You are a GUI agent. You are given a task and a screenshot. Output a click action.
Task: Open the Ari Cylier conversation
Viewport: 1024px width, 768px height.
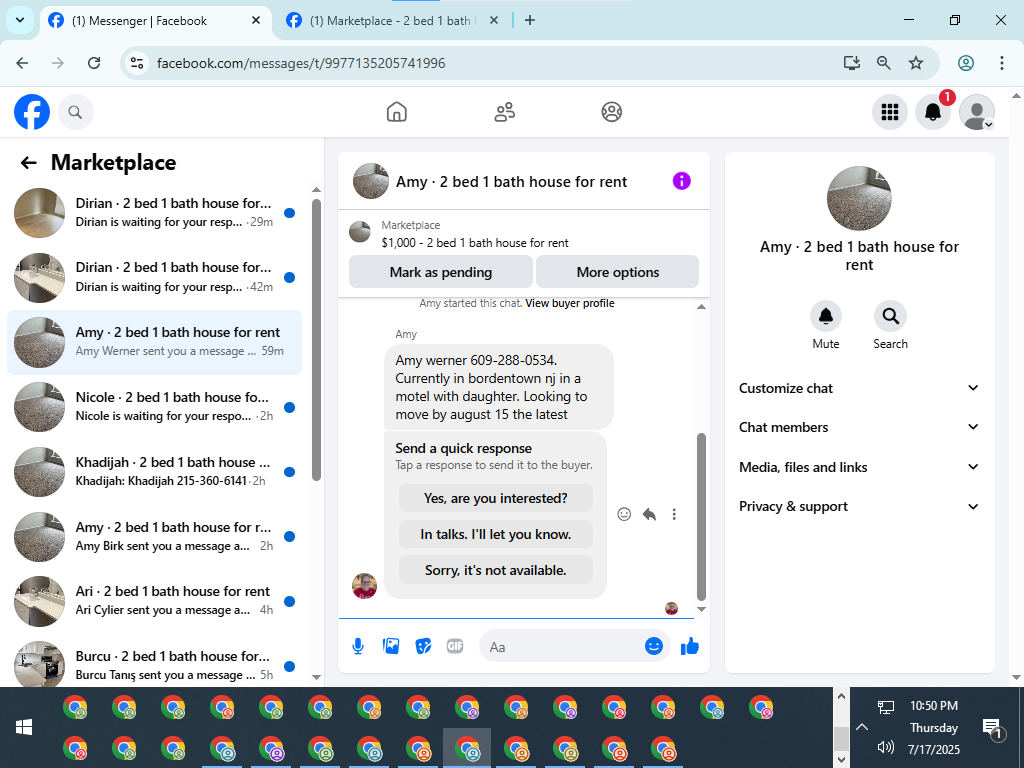coord(154,601)
